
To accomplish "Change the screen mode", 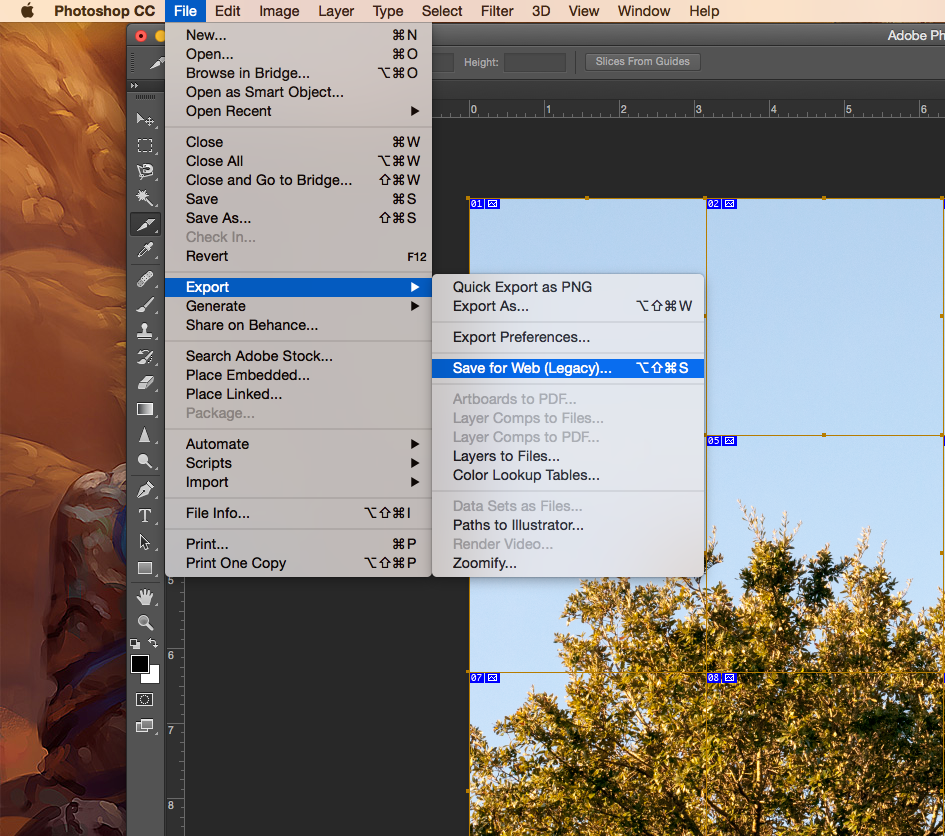I will point(145,726).
